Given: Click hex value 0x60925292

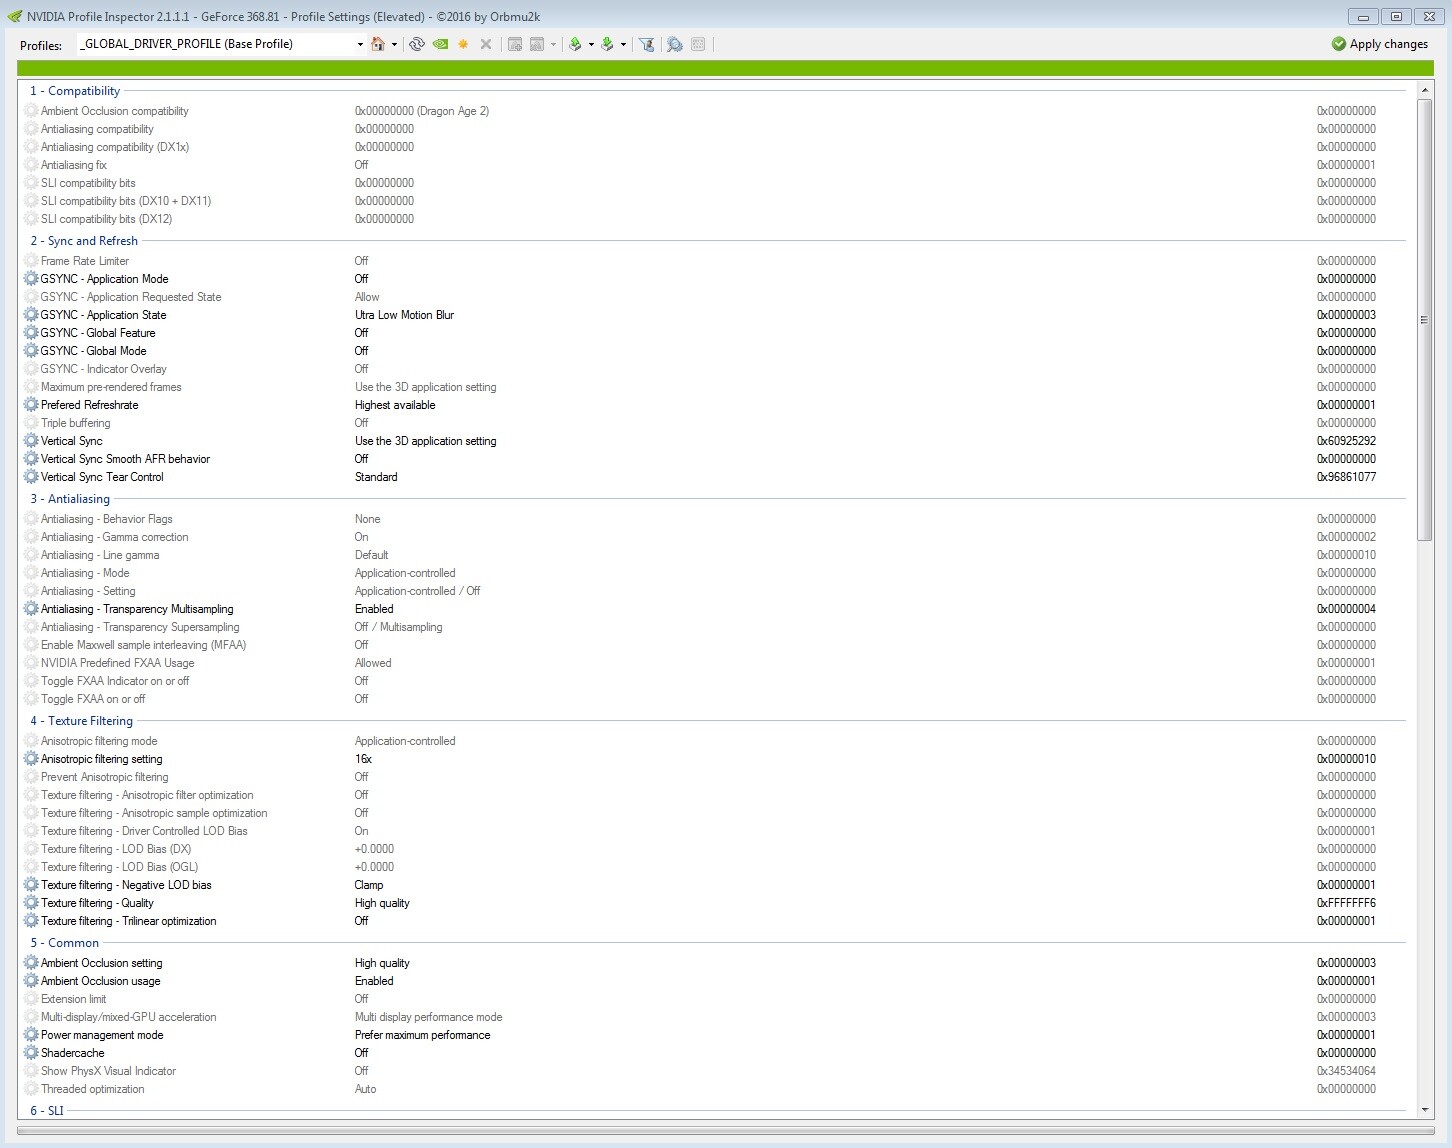Looking at the screenshot, I should (1346, 441).
